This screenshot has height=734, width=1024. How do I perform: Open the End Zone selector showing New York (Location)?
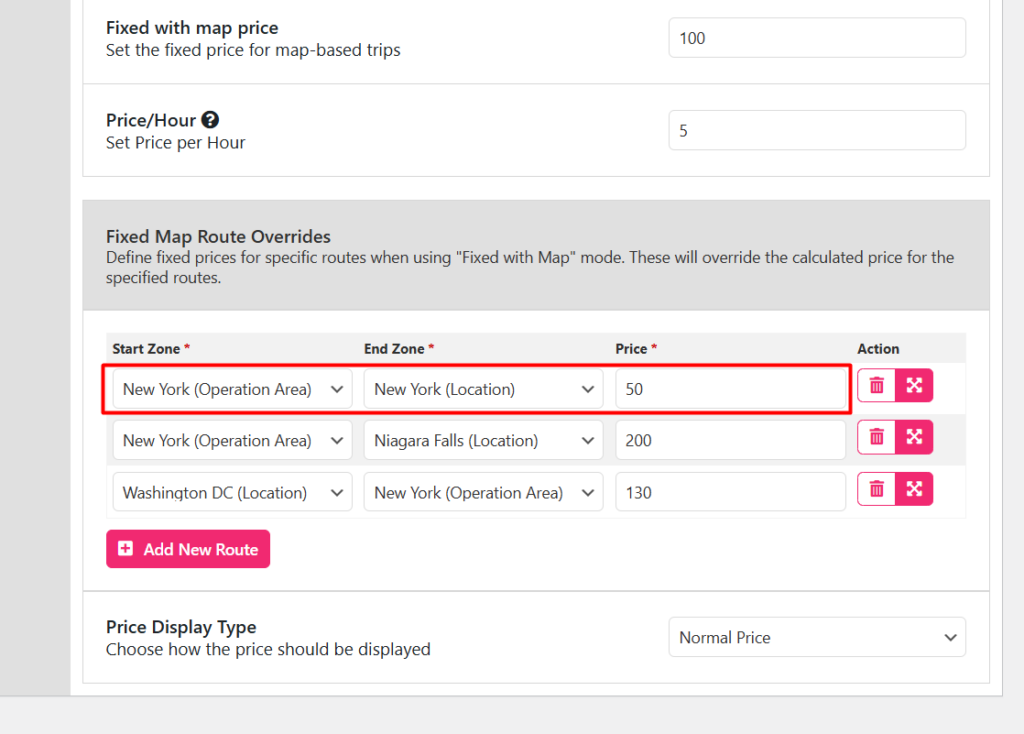click(x=483, y=389)
